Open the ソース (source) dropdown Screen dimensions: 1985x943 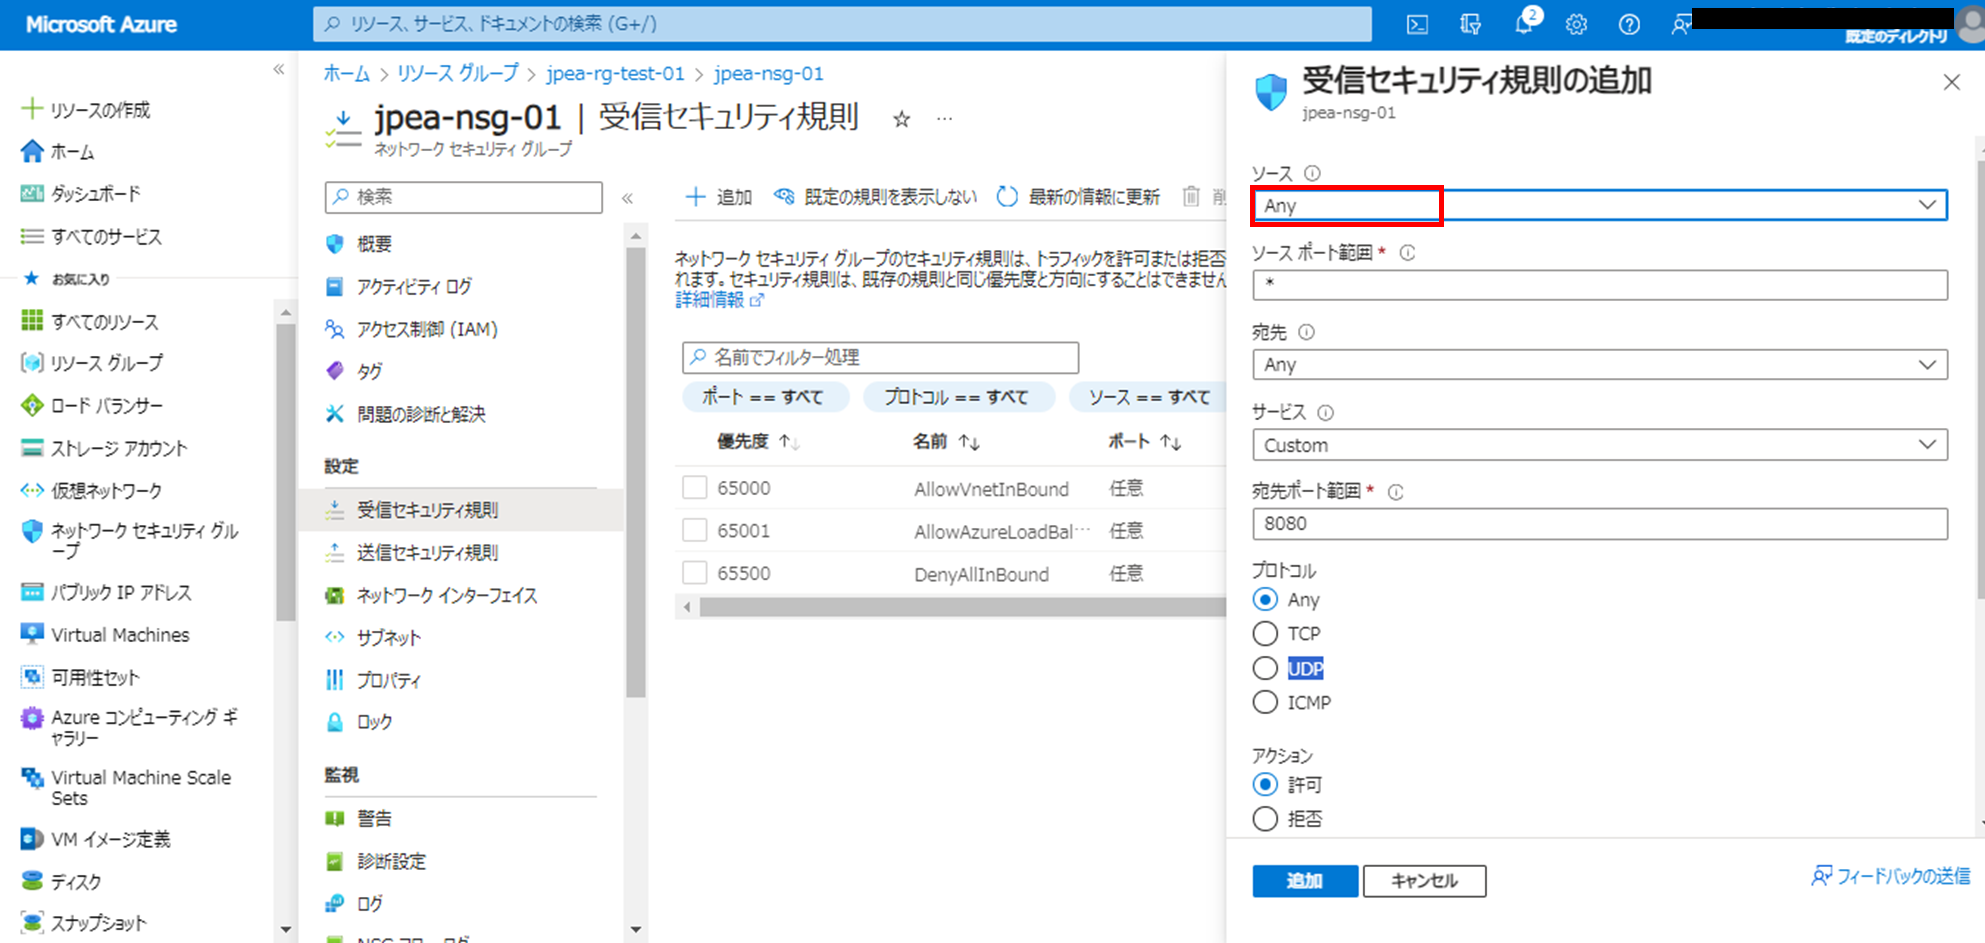click(1599, 205)
